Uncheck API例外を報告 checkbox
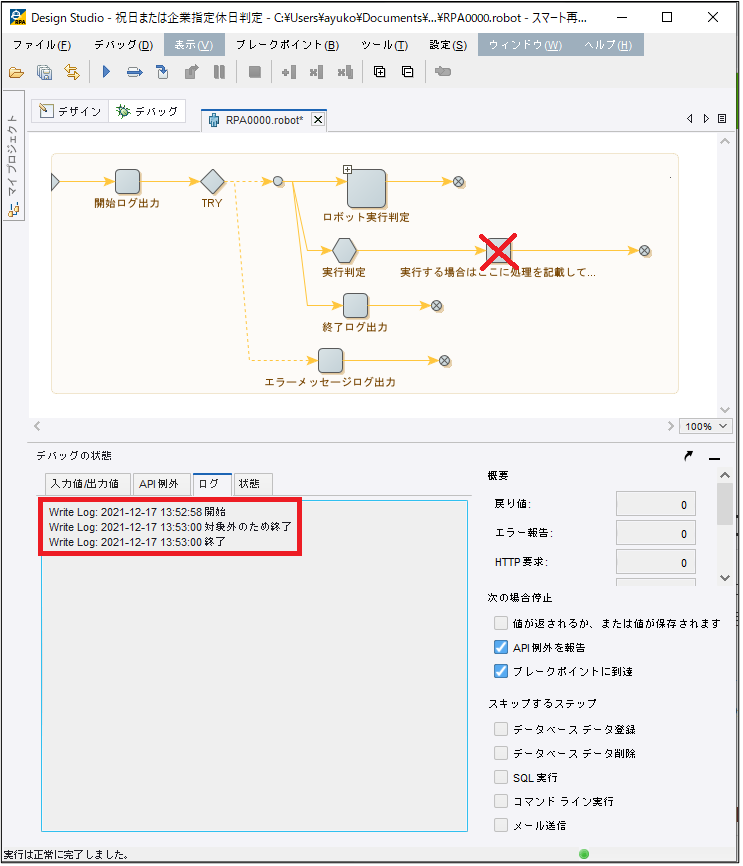 coord(501,647)
